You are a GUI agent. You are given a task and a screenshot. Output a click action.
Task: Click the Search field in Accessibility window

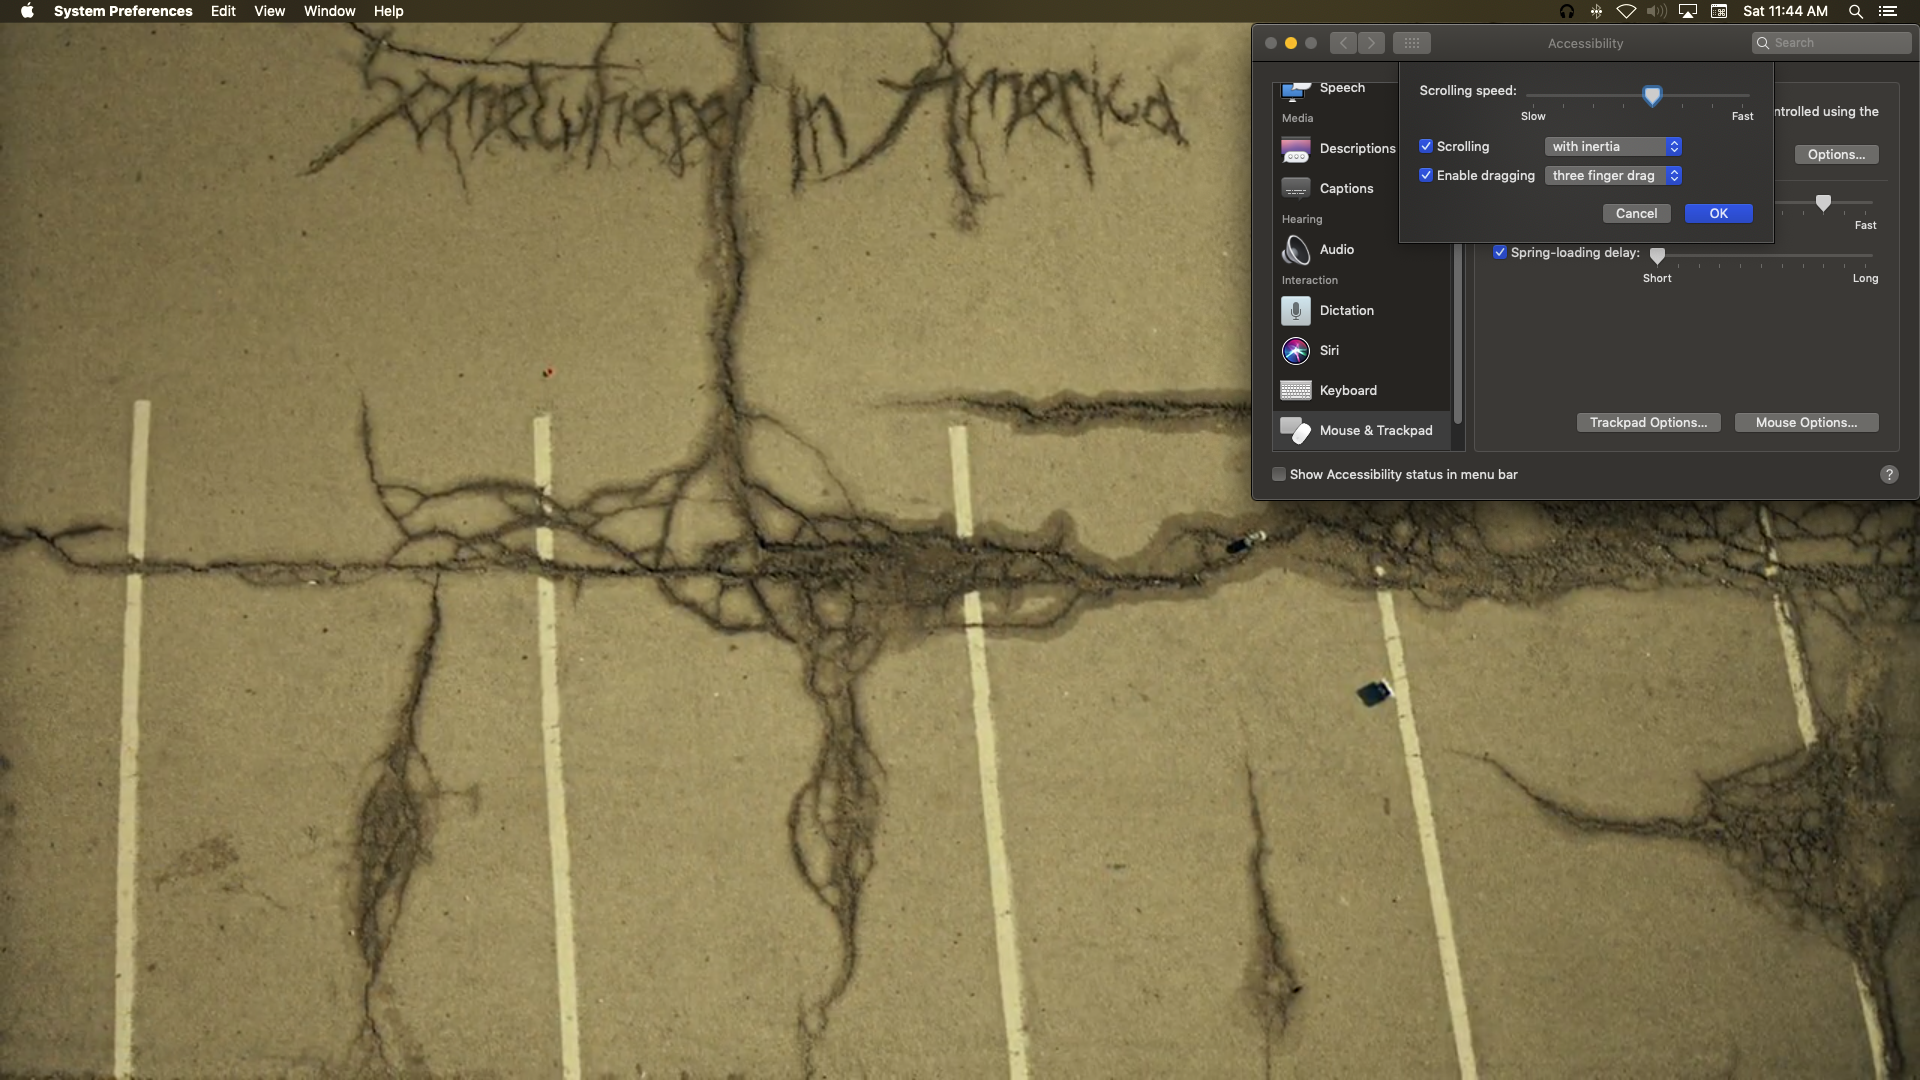(x=1831, y=43)
